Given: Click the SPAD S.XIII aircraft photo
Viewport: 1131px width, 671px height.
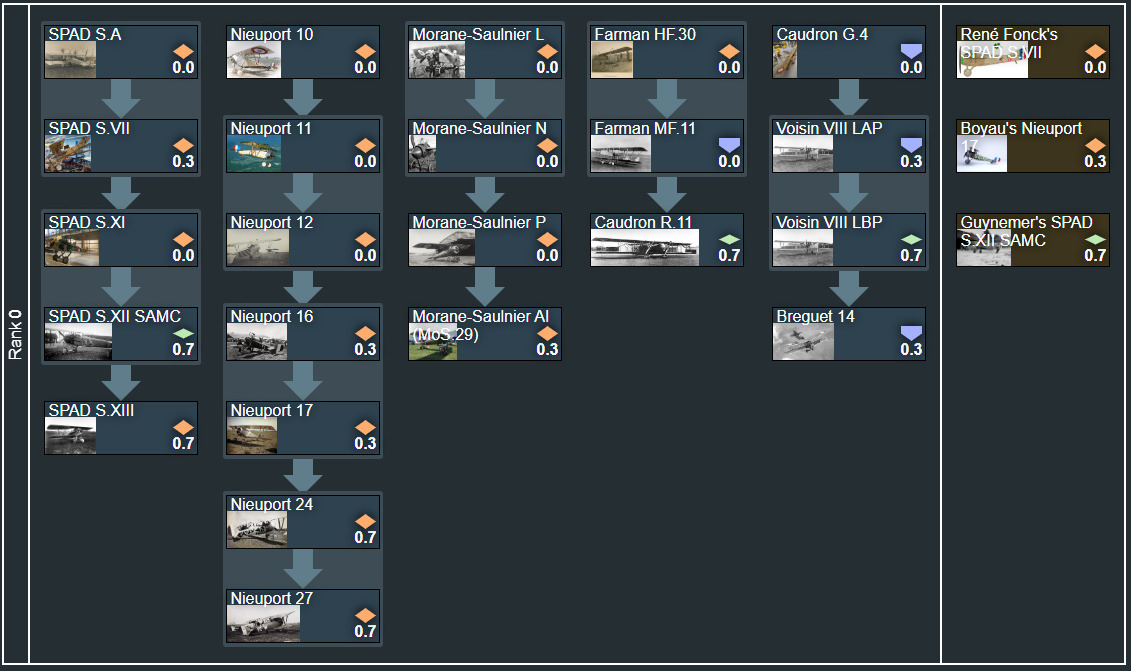Looking at the screenshot, I should 71,436.
